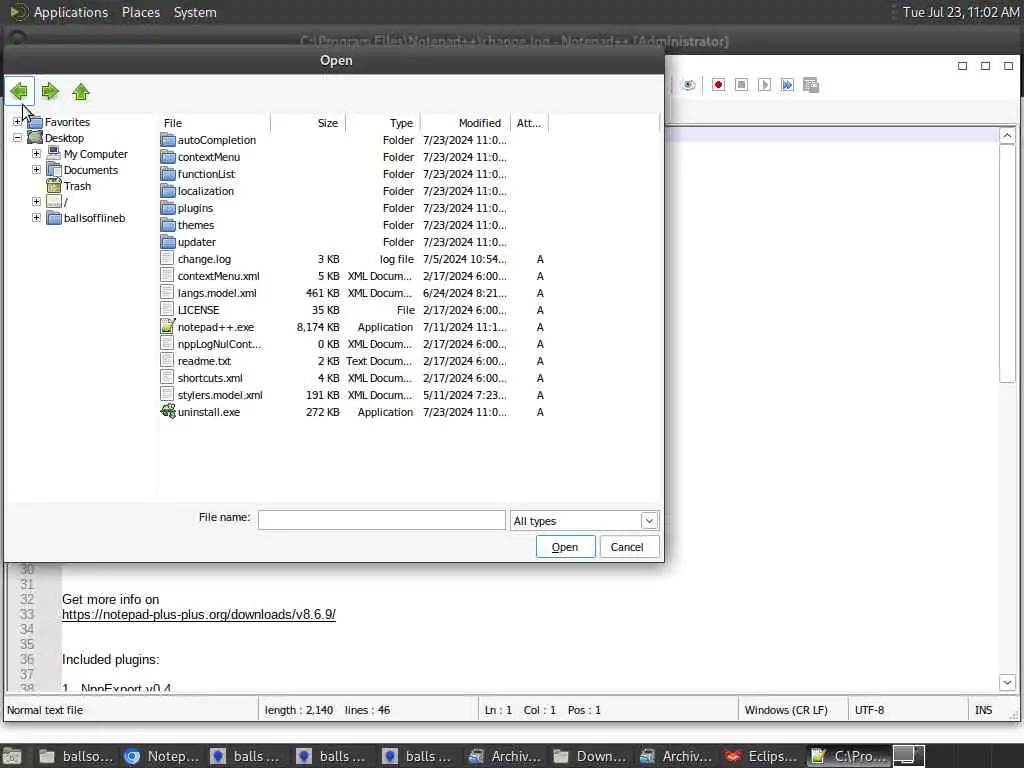Image resolution: width=1024 pixels, height=768 pixels.
Task: Select the uninstall.exe file icon
Action: 168,411
